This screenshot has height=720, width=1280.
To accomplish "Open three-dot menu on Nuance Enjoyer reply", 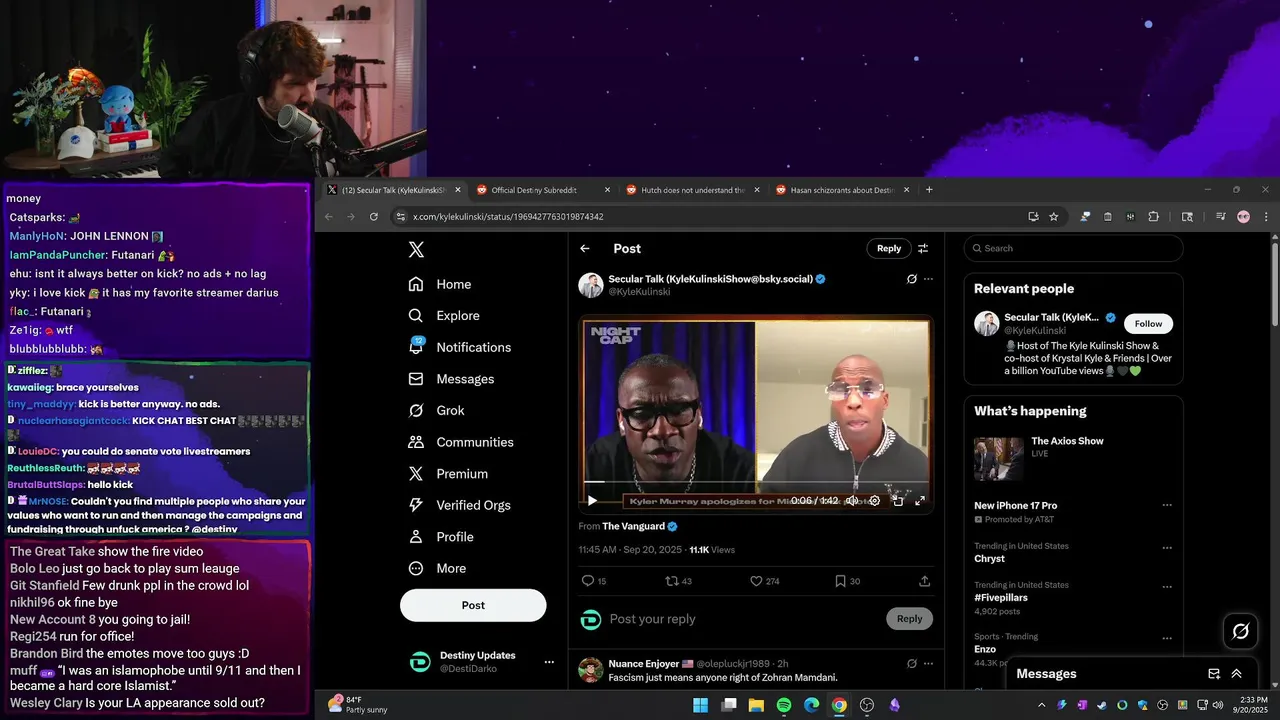I will [x=928, y=663].
